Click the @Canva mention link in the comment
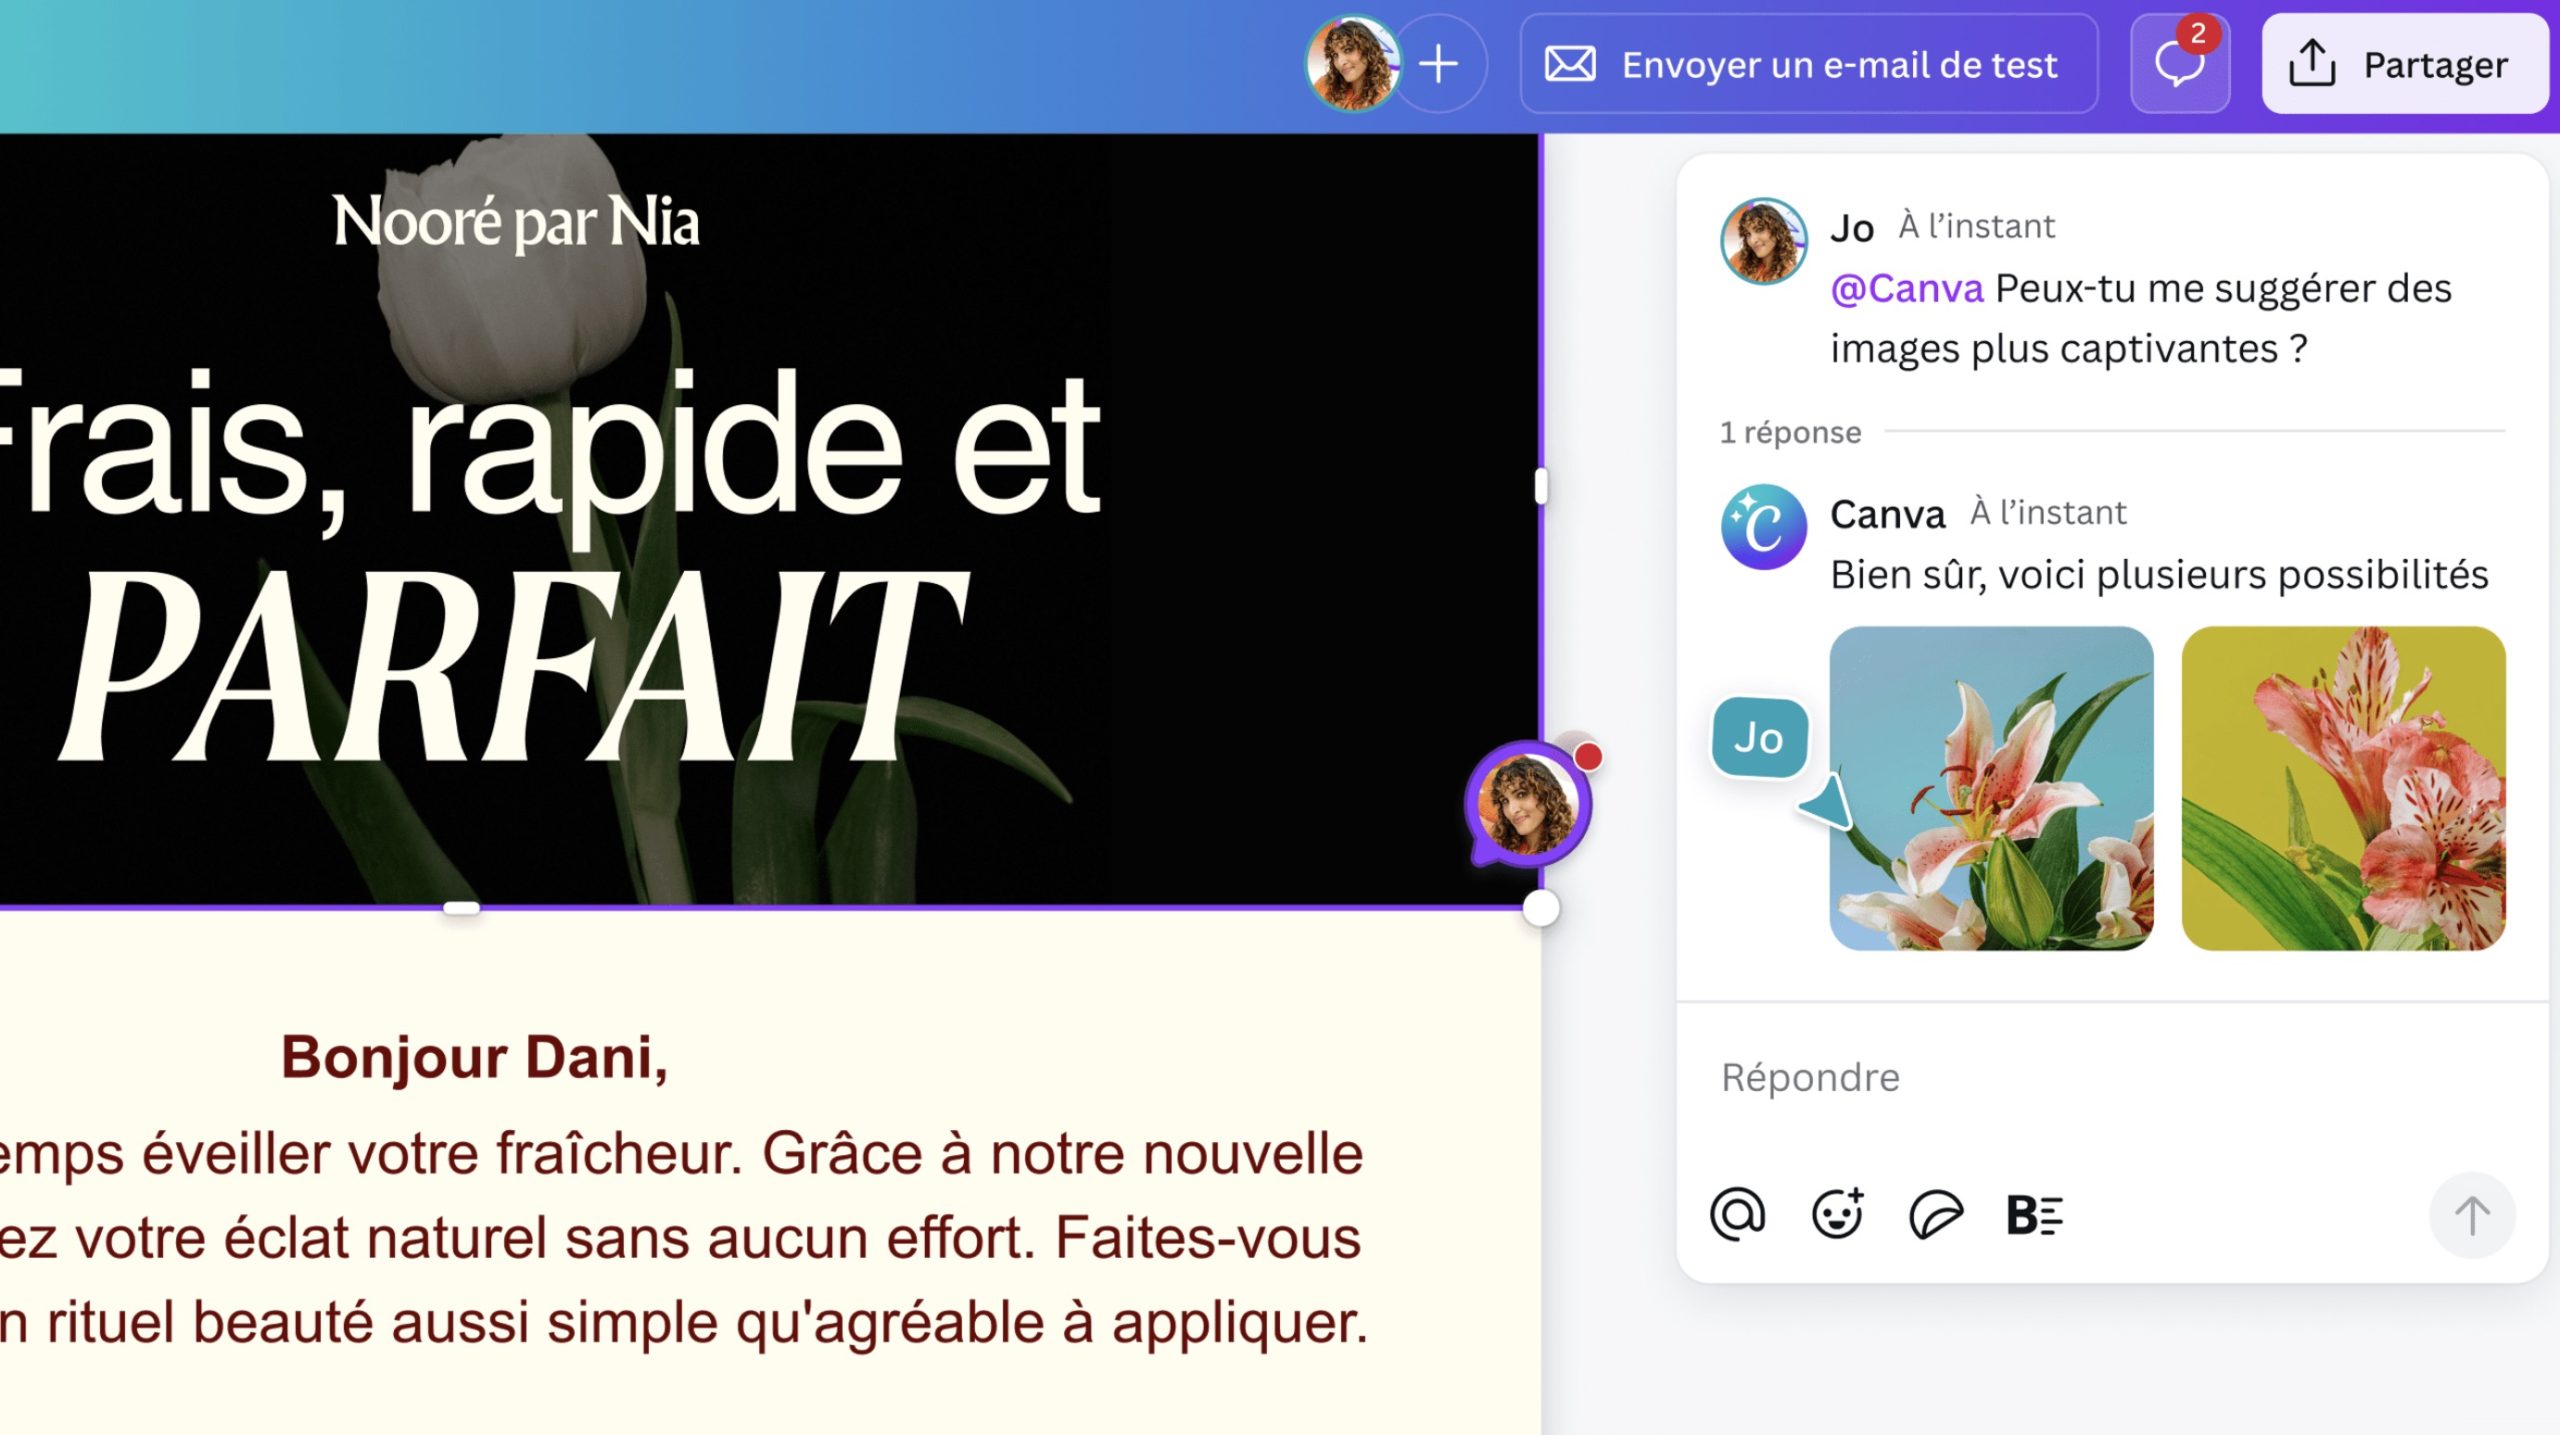The image size is (2560, 1435). (x=1906, y=289)
